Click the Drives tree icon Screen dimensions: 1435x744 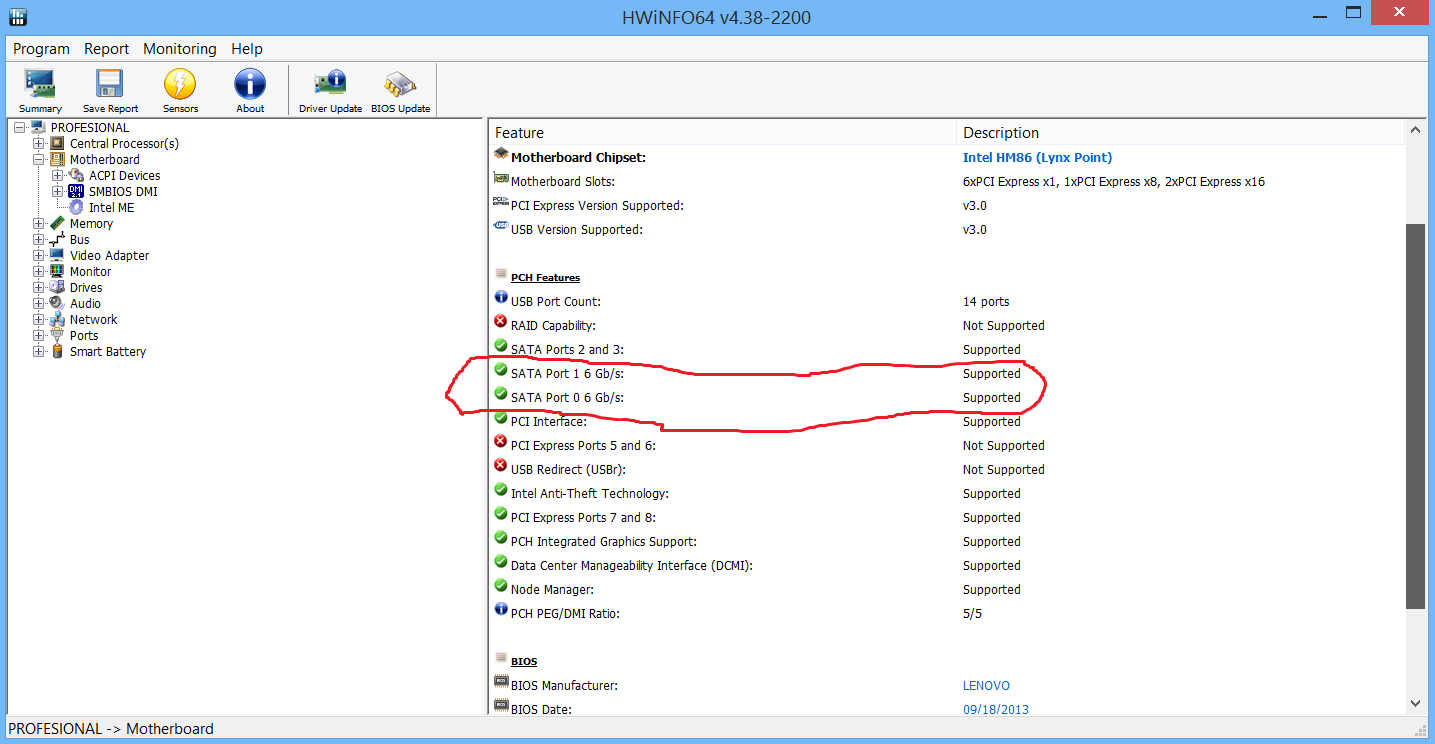(x=58, y=287)
